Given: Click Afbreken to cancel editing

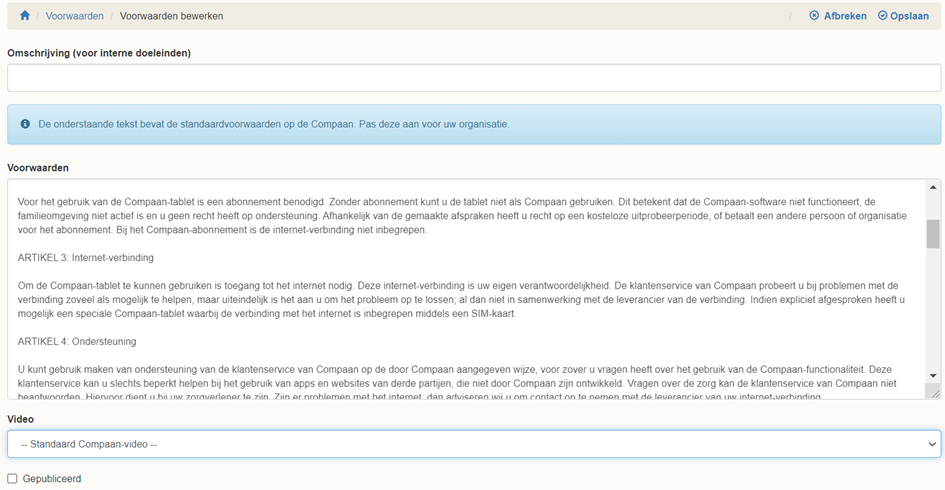Looking at the screenshot, I should 838,16.
